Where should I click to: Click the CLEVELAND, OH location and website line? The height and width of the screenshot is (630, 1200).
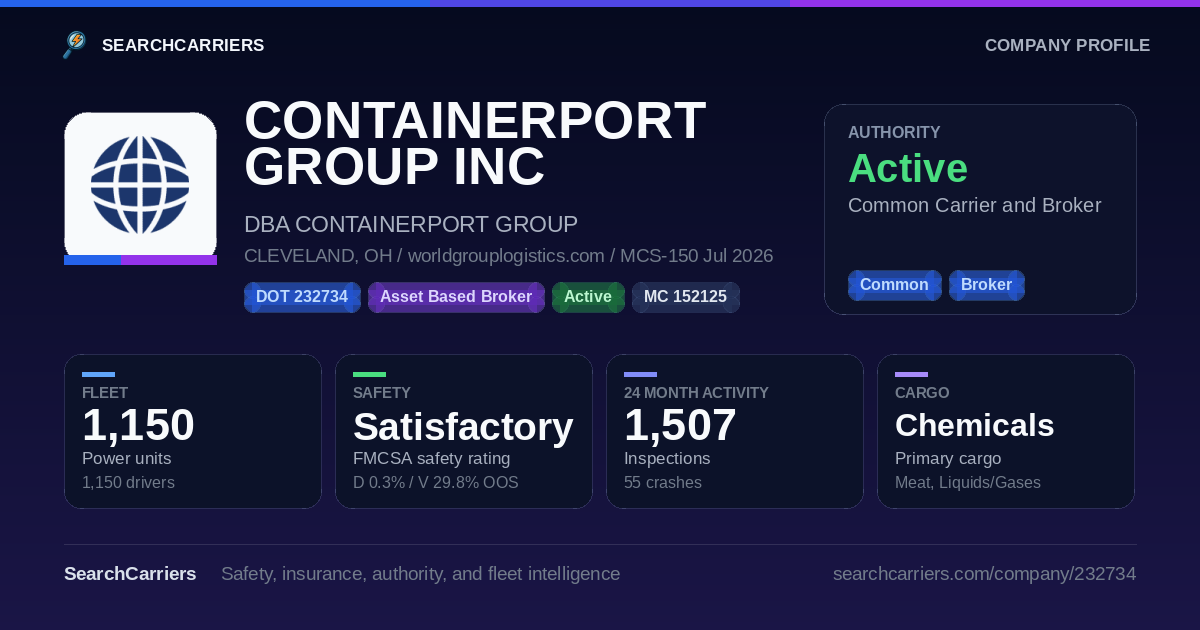[x=508, y=256]
